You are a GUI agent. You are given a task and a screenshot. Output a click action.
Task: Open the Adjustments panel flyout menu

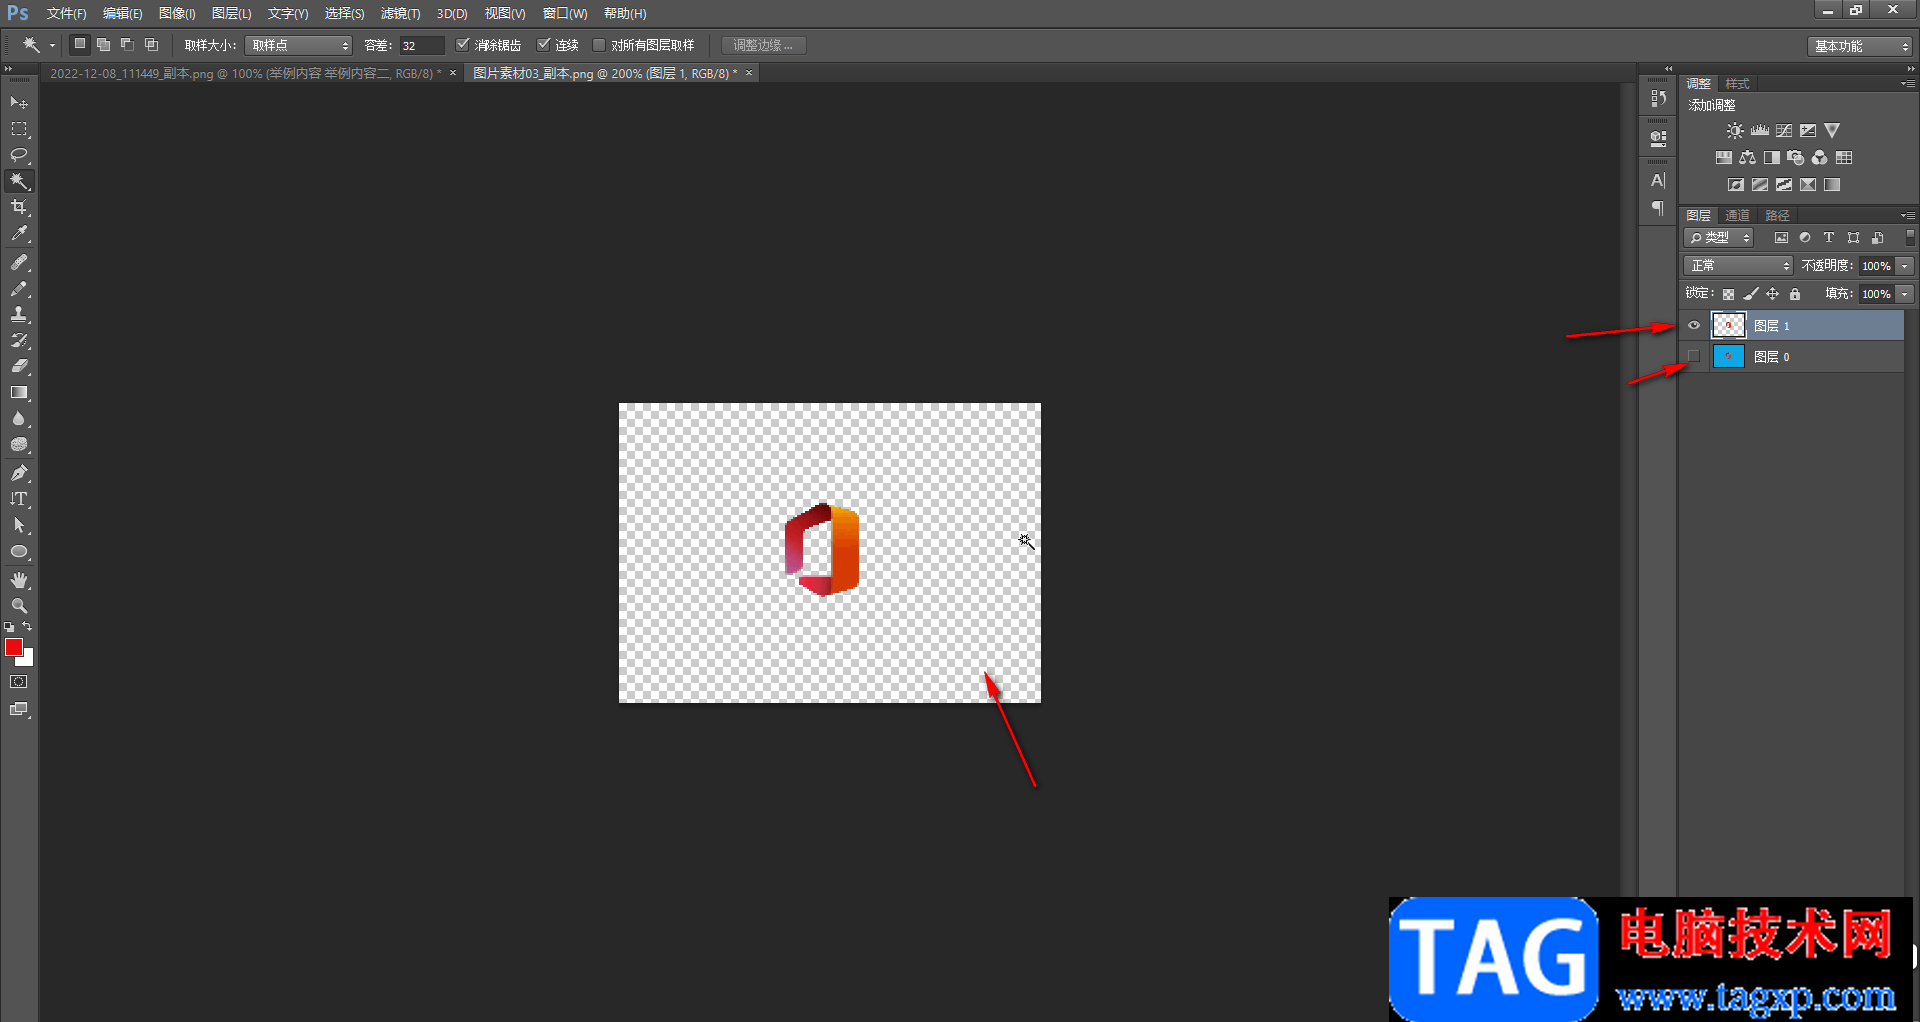point(1908,83)
